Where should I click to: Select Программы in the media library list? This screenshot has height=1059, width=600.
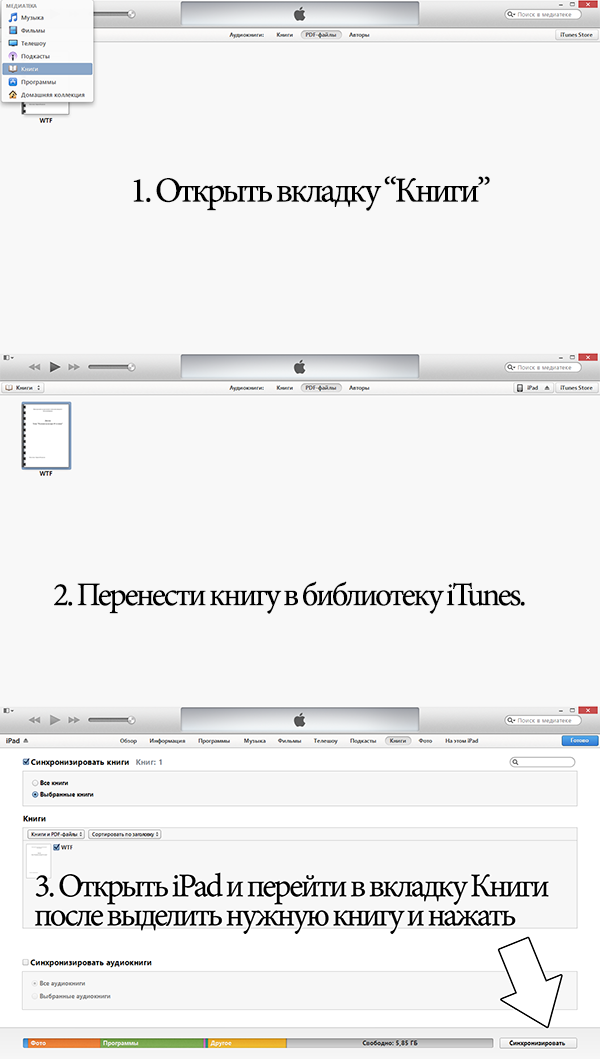38,82
